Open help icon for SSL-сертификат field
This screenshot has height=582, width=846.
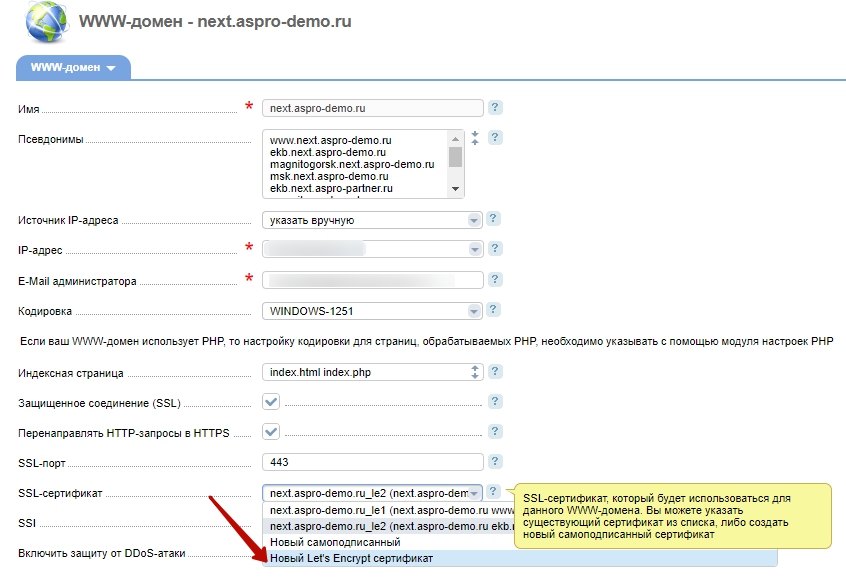pos(493,491)
